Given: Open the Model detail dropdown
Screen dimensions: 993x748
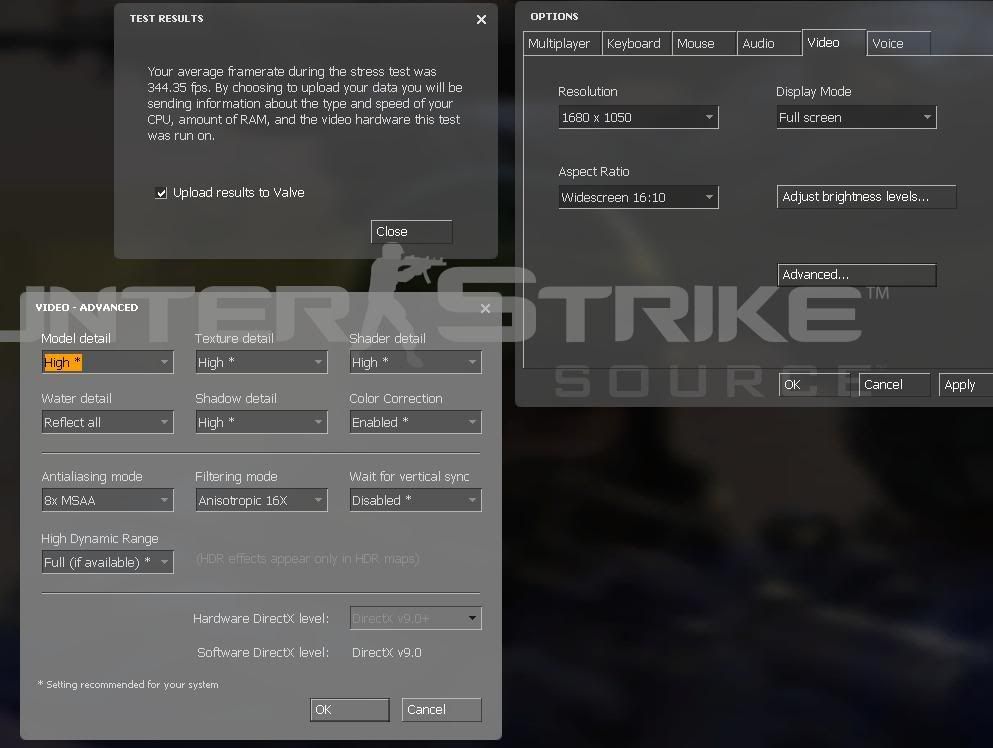Looking at the screenshot, I should [x=108, y=362].
